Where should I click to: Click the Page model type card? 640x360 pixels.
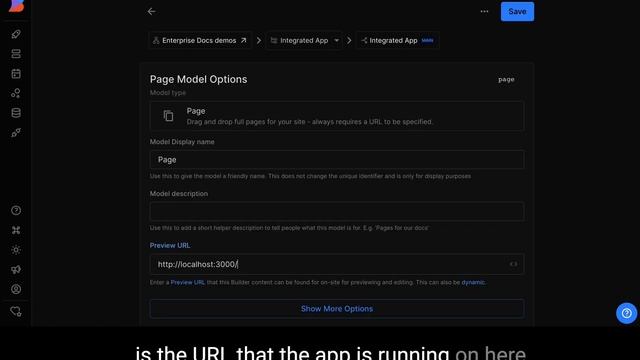[337, 116]
